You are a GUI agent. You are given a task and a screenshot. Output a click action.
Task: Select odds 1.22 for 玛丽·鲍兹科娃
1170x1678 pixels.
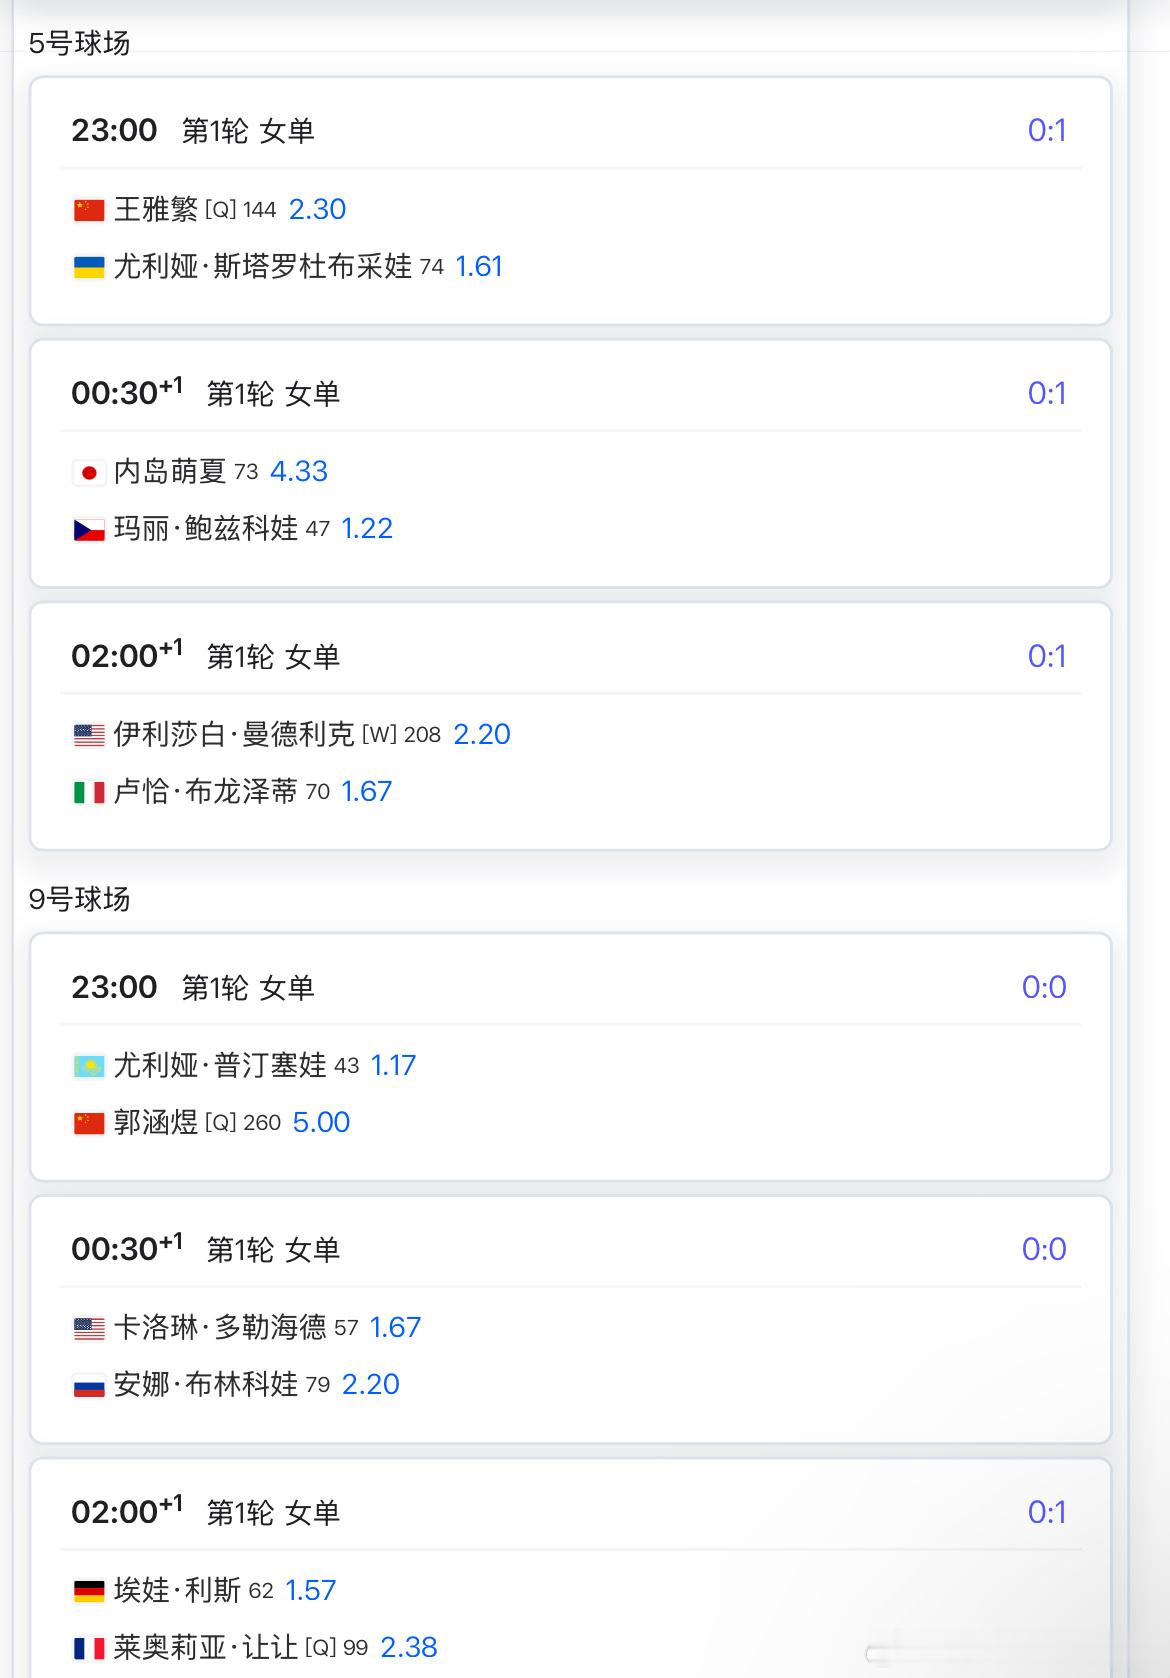coord(367,528)
